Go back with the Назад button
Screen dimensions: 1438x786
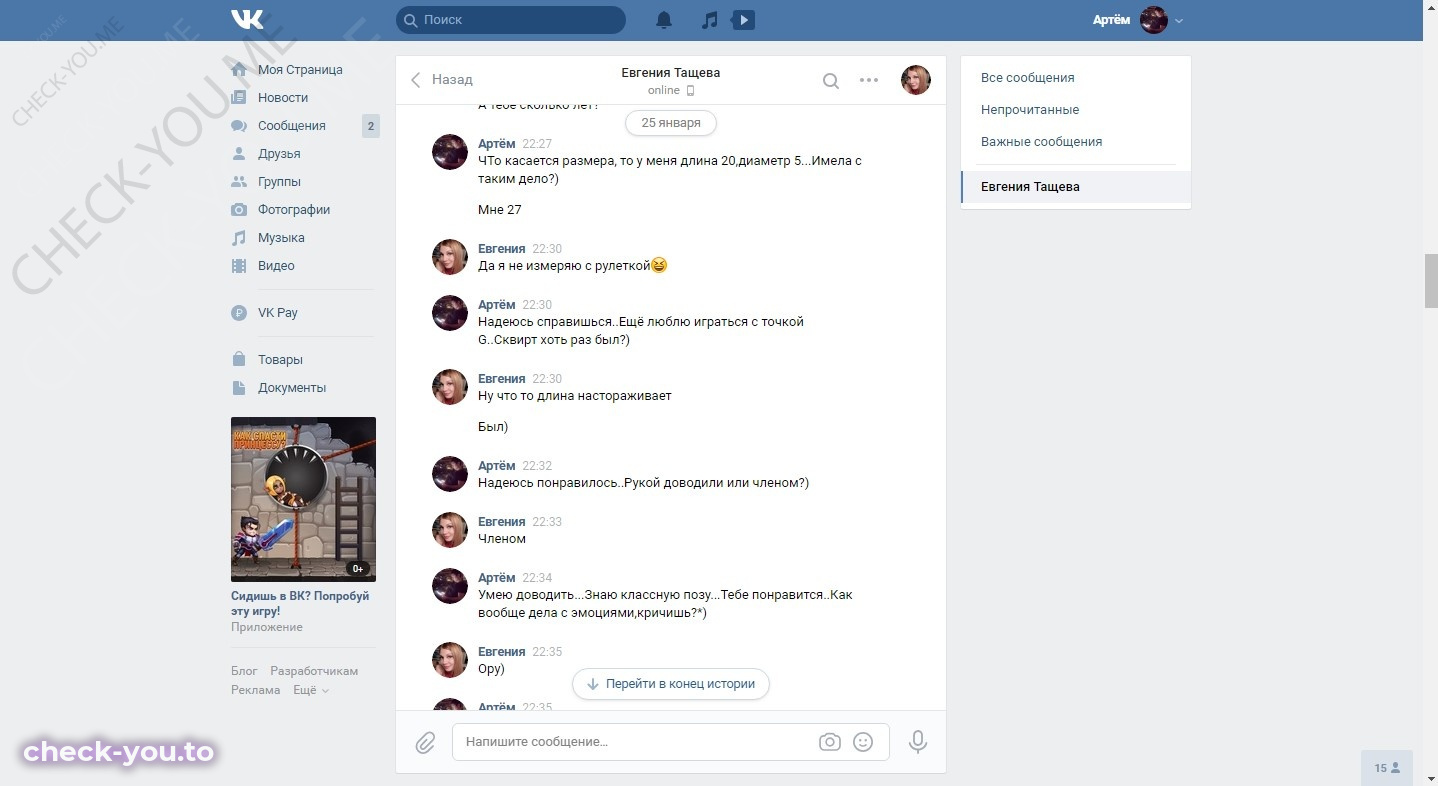tap(441, 80)
